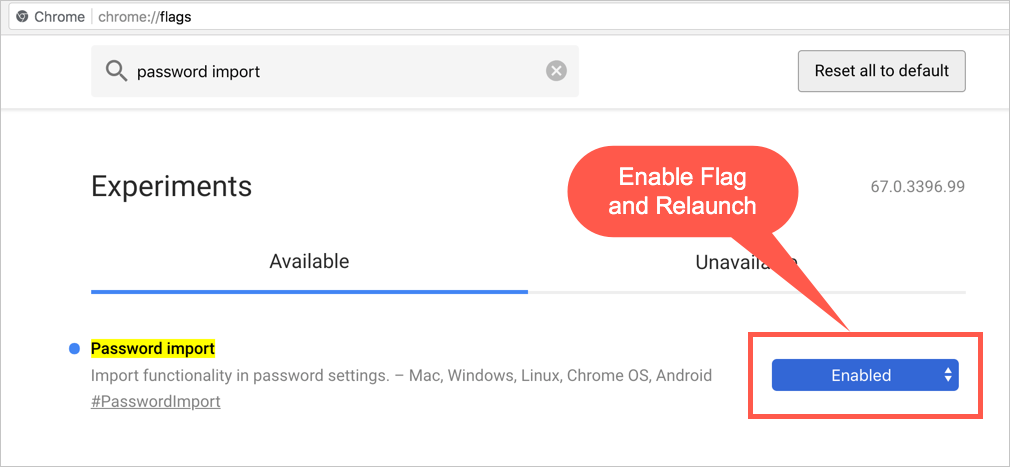This screenshot has width=1010, height=467.
Task: Click the red Enable Flag and Relaunch callout
Action: click(683, 193)
